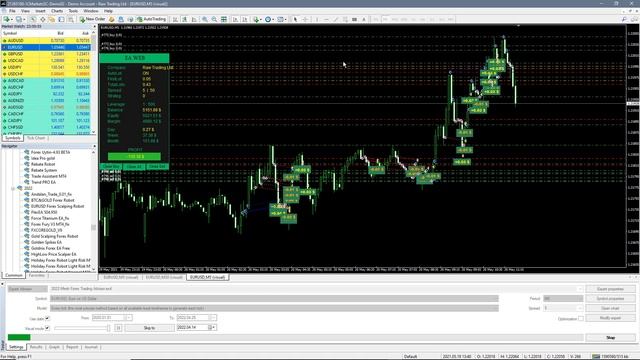This screenshot has height=360, width=640.
Task: Open the Help menu
Action: (x=108, y=11)
